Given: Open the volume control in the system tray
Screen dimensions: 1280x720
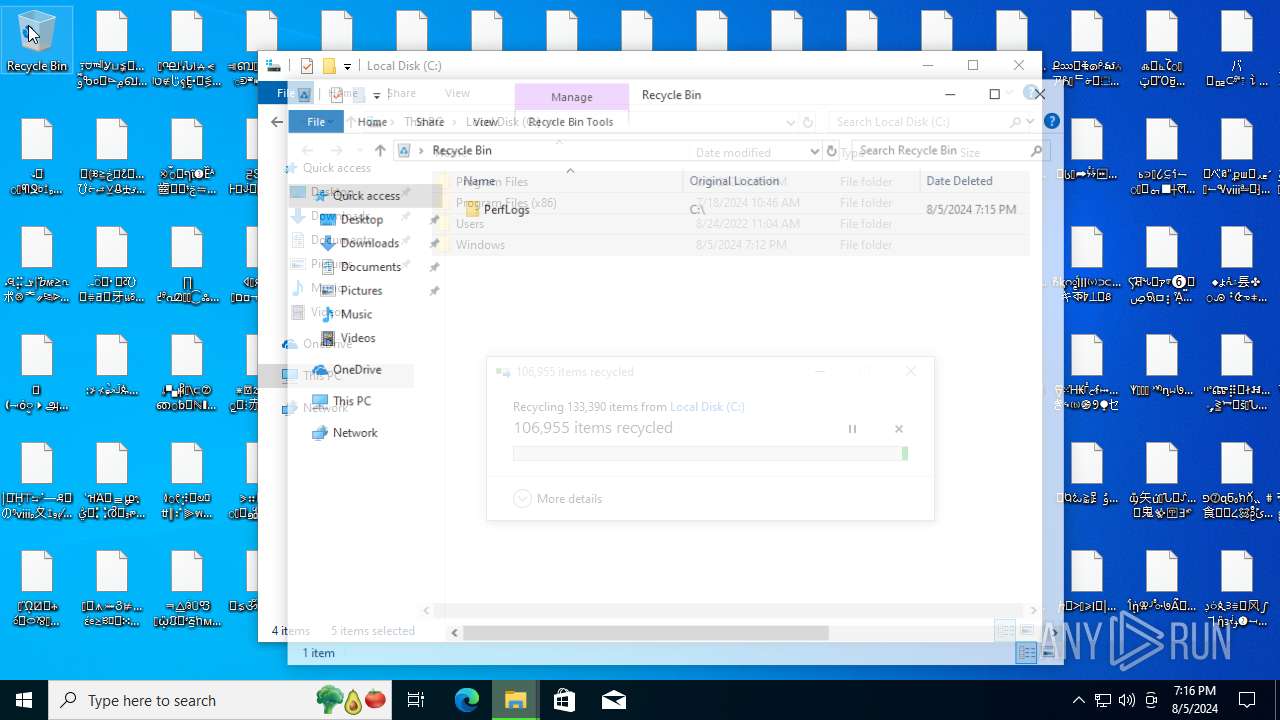Looking at the screenshot, I should click(x=1127, y=700).
